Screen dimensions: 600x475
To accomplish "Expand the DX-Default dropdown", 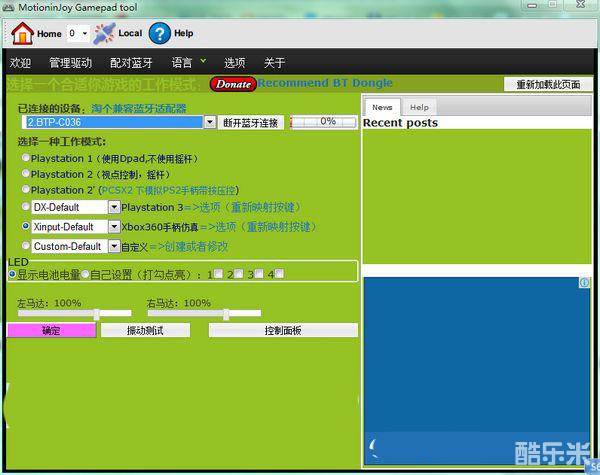I will [114, 207].
